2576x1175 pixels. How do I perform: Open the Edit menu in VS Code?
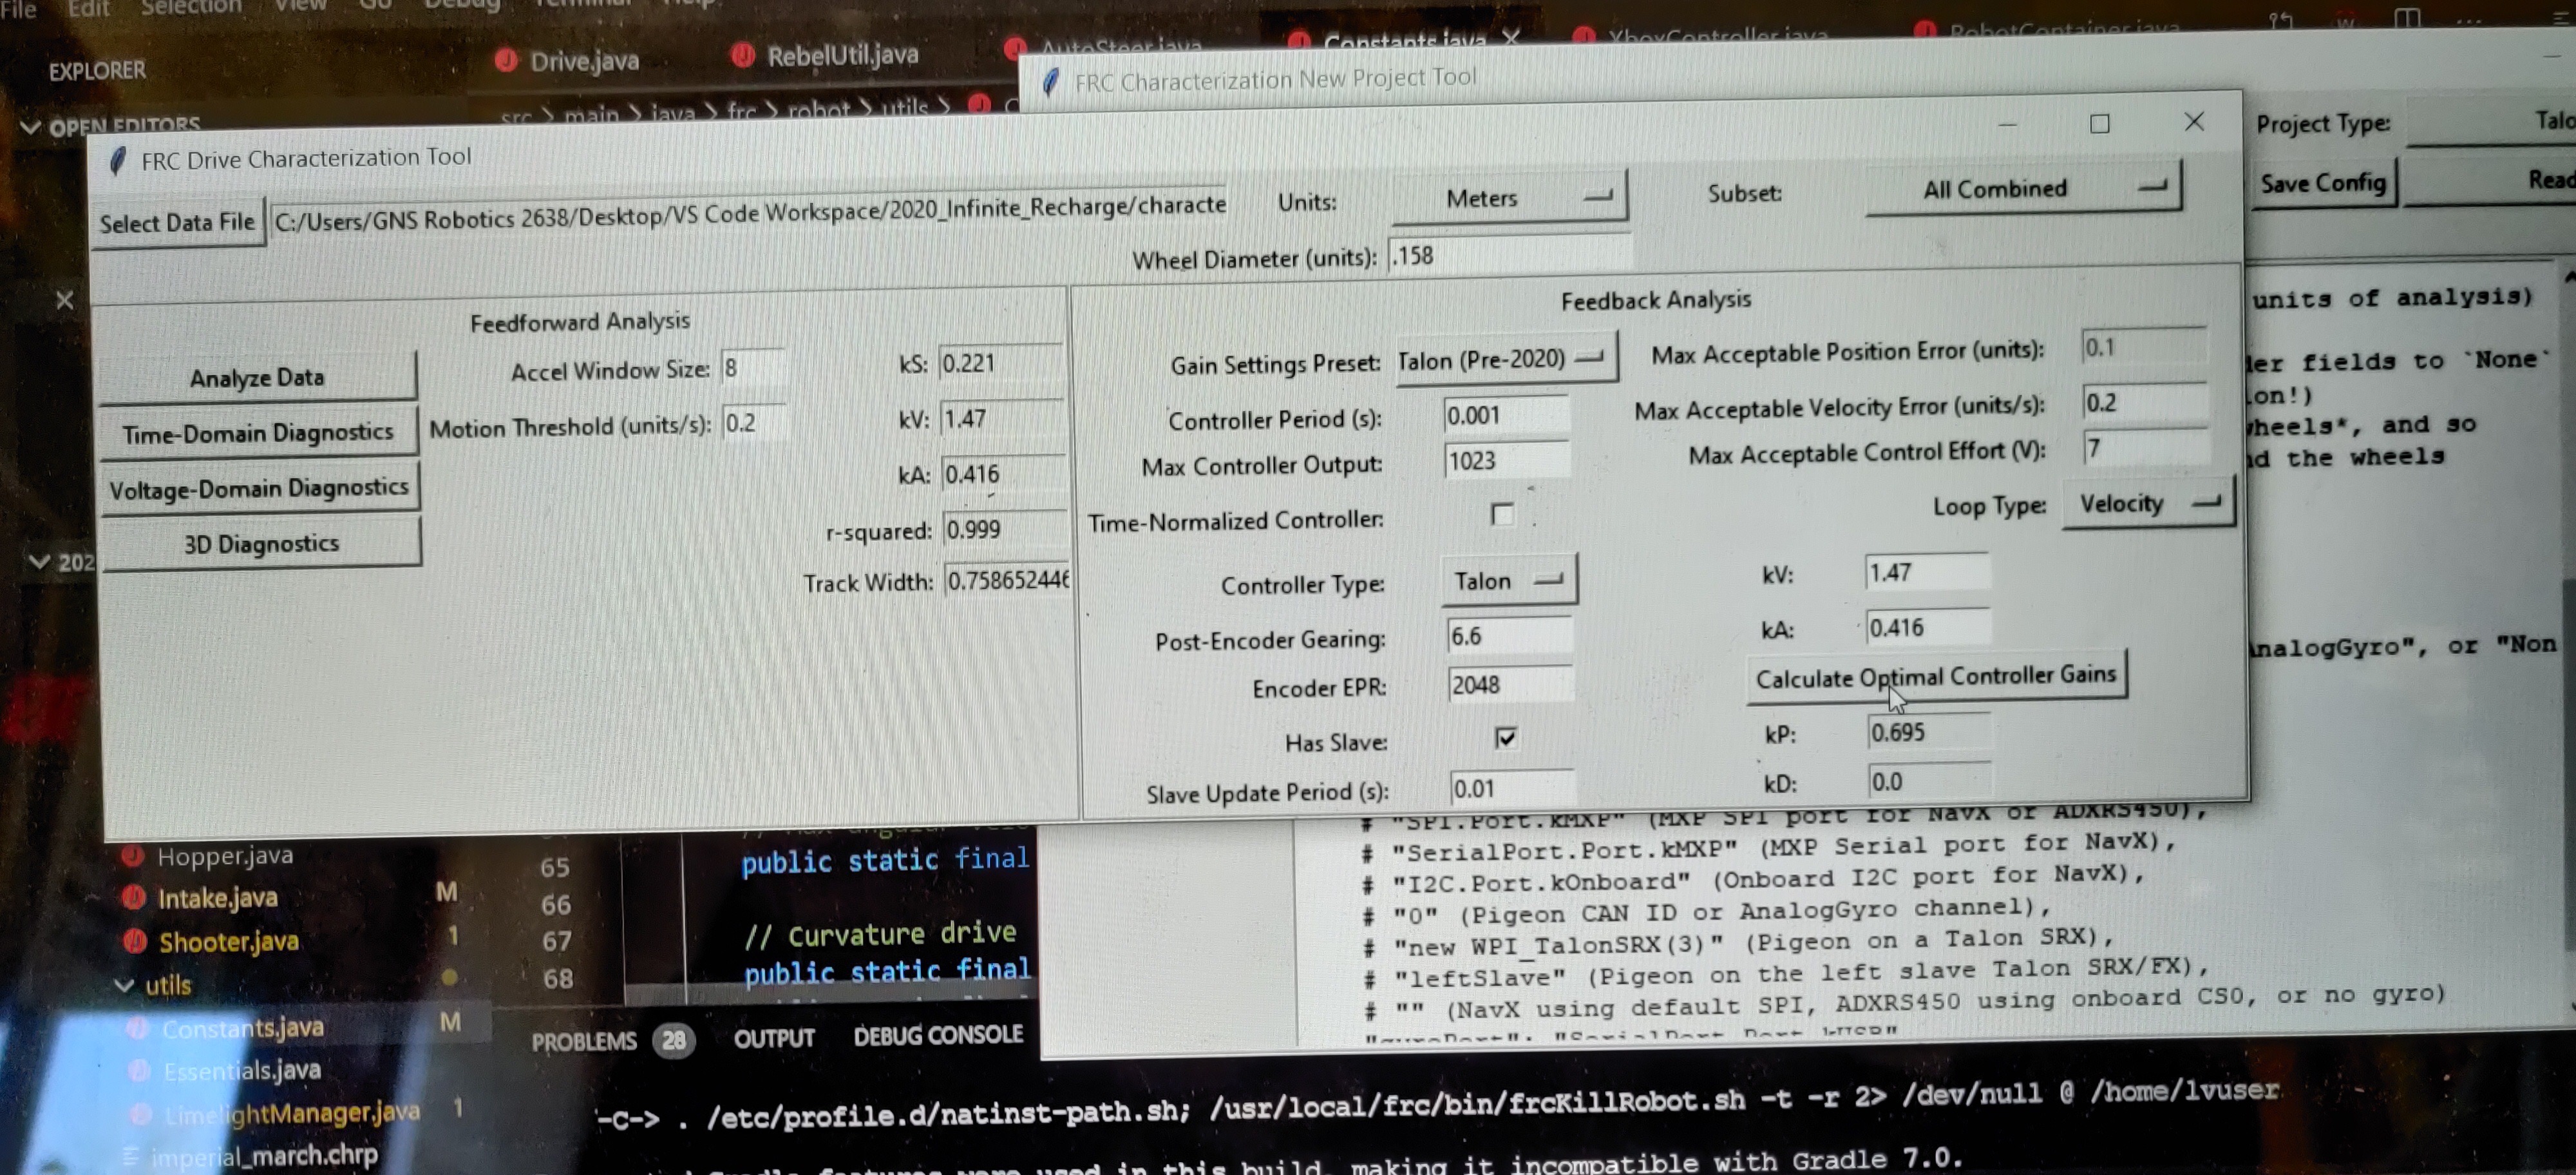point(89,9)
